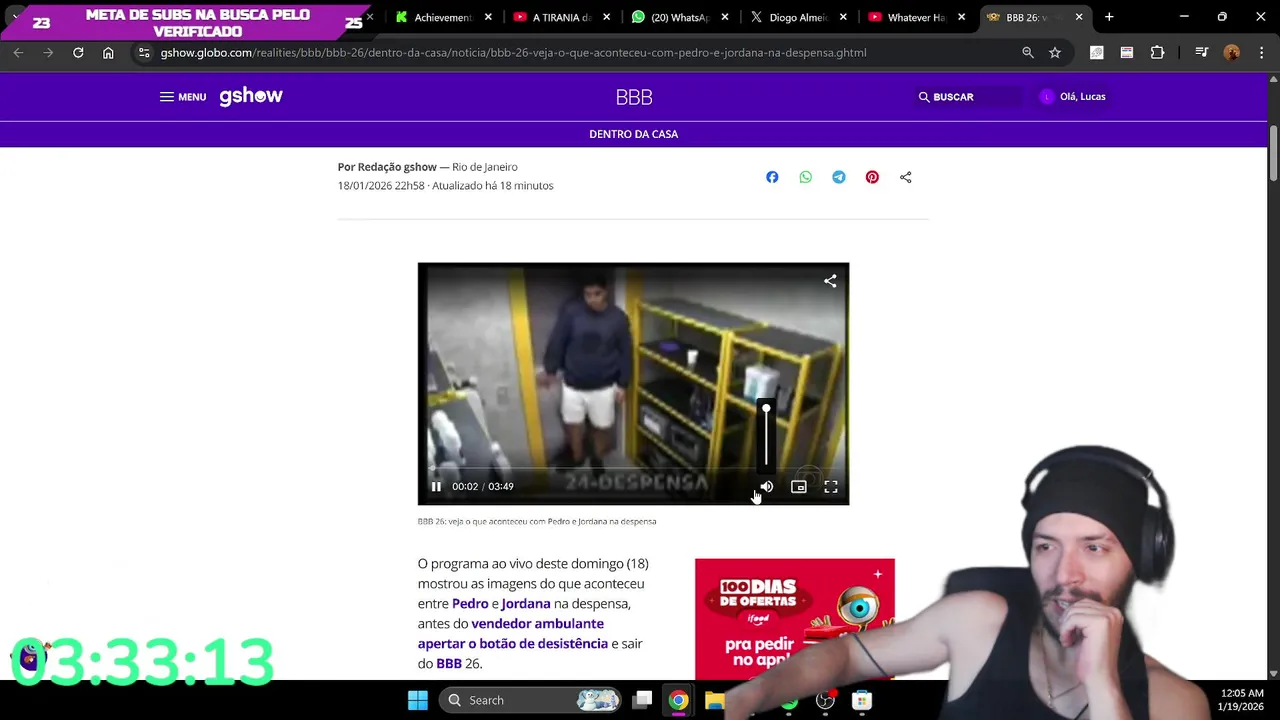Open a new browser tab
This screenshot has height=720, width=1280.
pos(1109,17)
